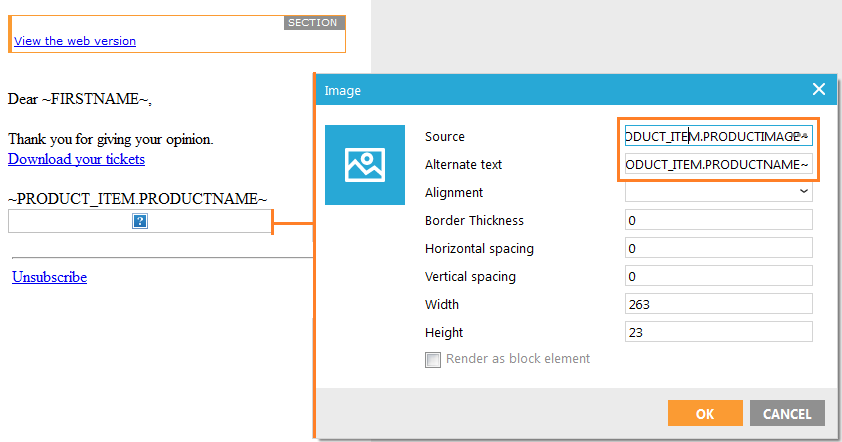Follow the Download your tickets link
This screenshot has width=842, height=442.
[76, 159]
